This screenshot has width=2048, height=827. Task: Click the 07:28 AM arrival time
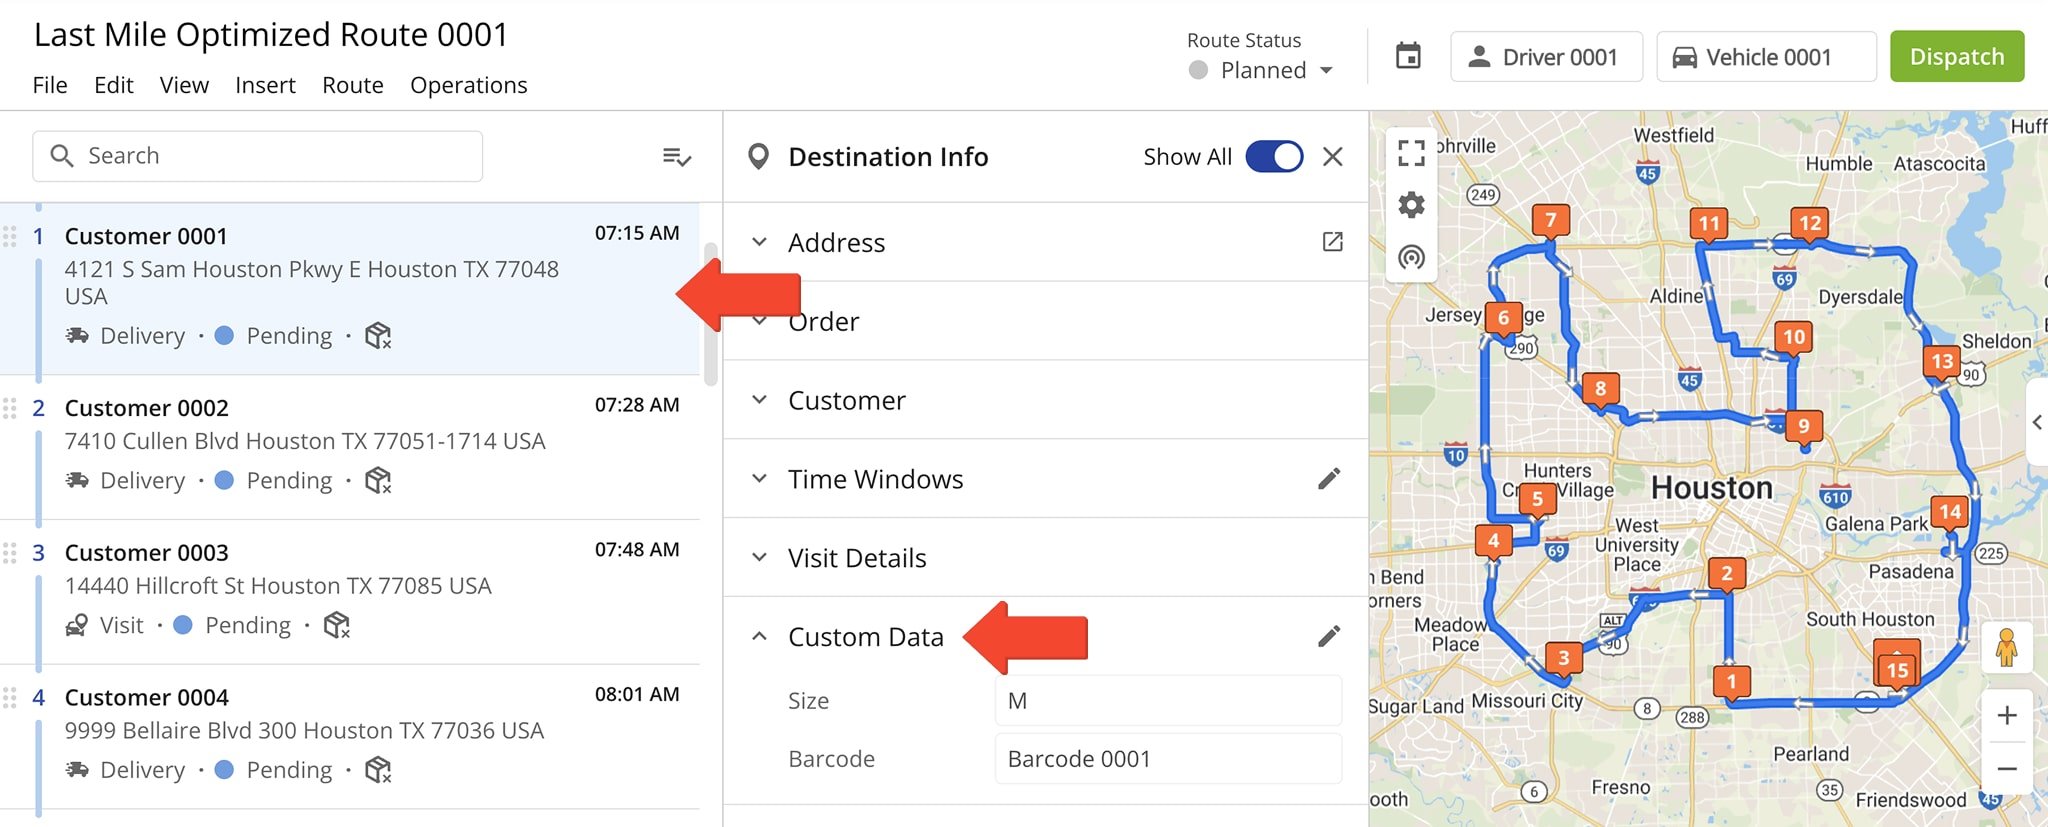point(637,405)
